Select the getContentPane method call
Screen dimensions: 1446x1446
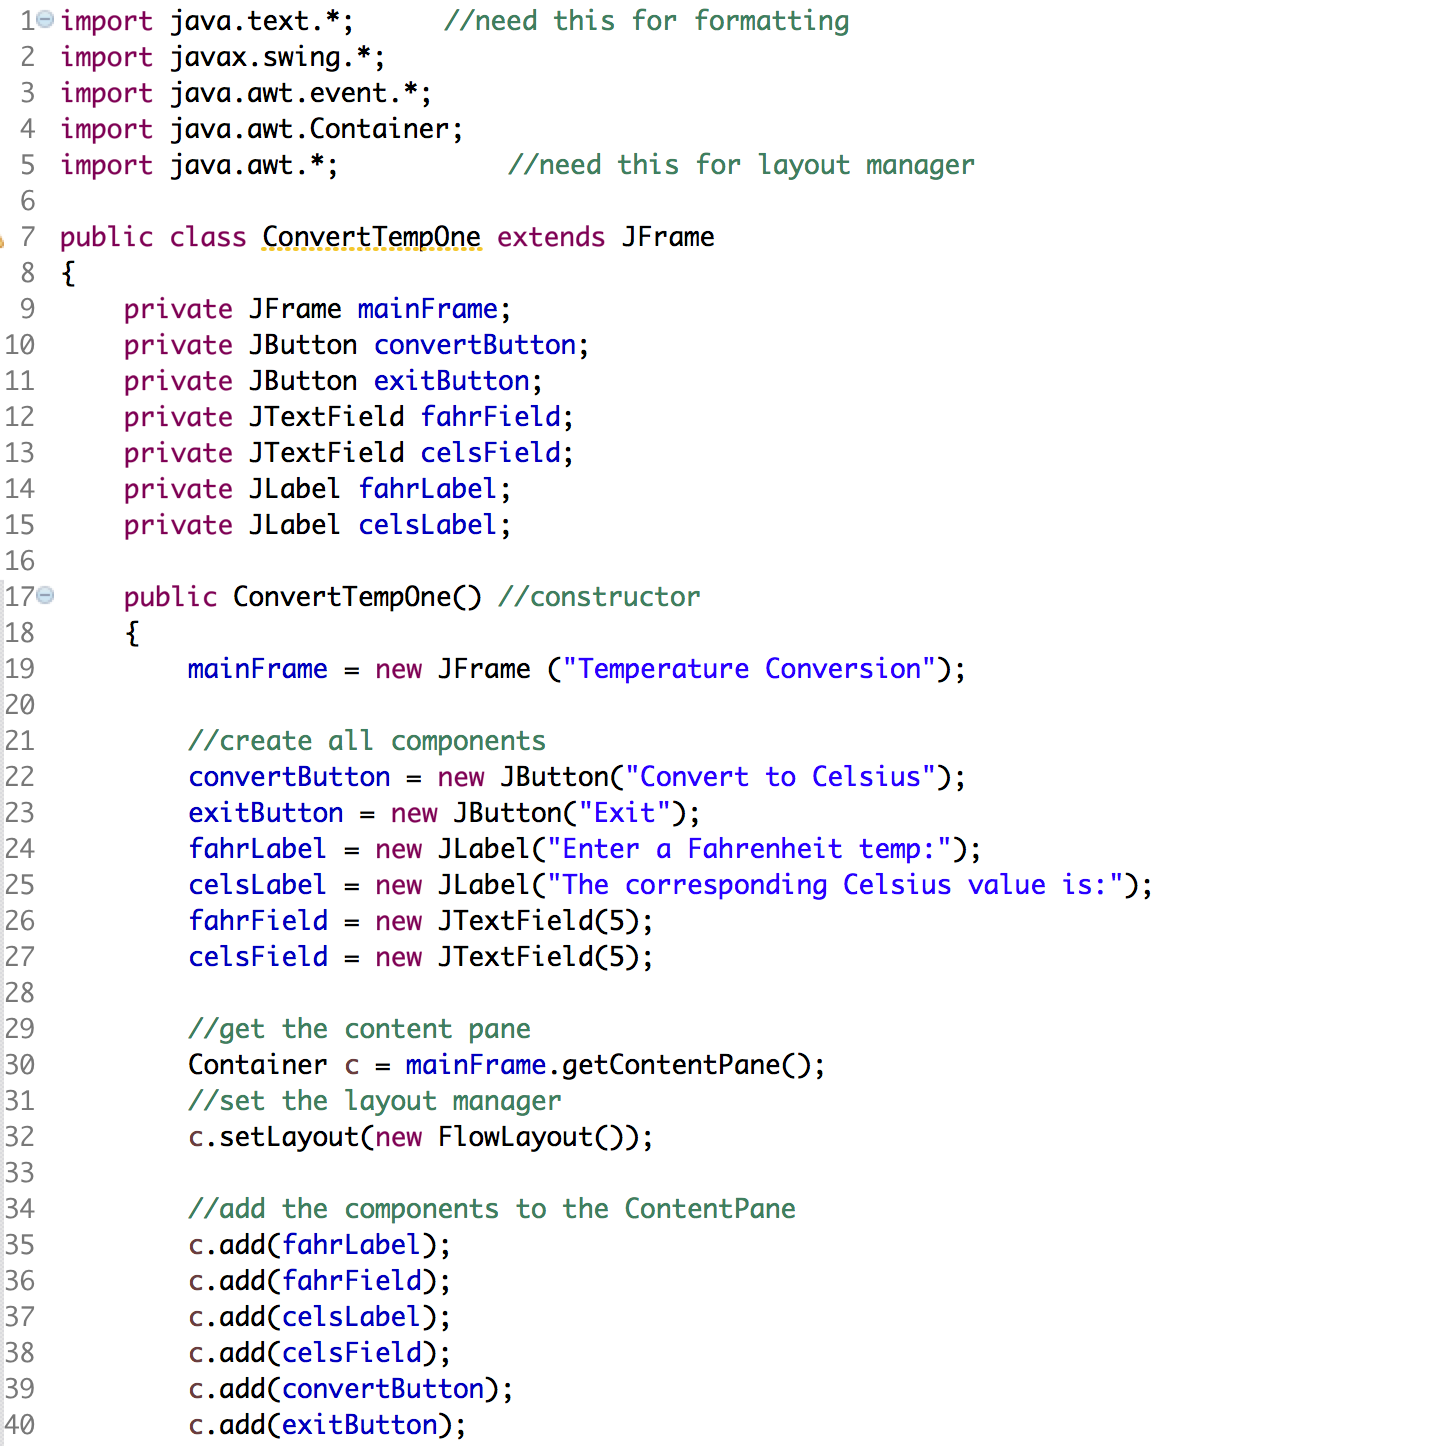point(670,1064)
